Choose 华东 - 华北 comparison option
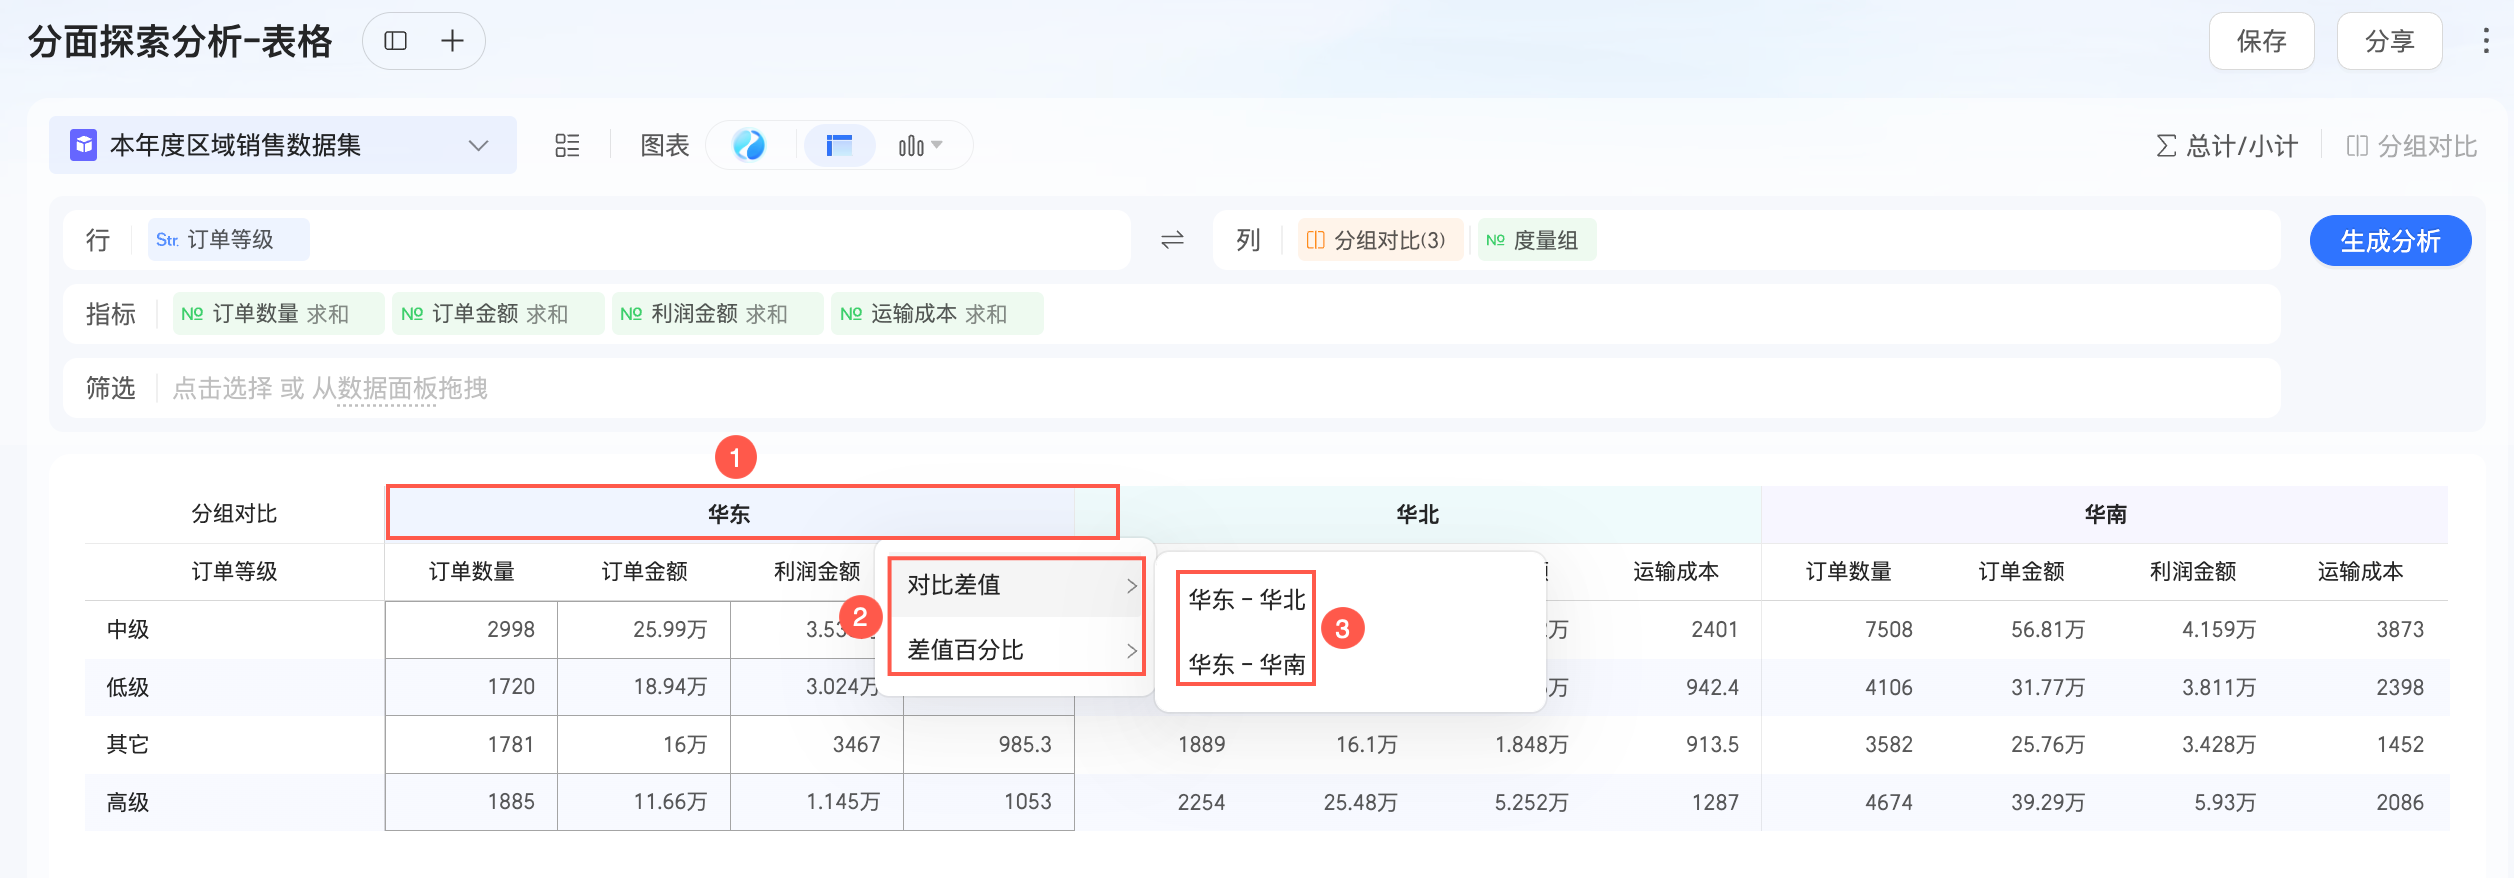The width and height of the screenshot is (2514, 878). [x=1246, y=600]
